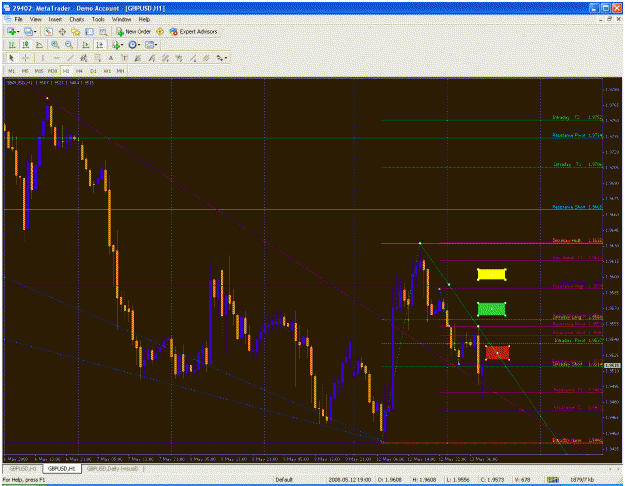The height and width of the screenshot is (486, 625).
Task: Select the M30 timeframe button
Action: click(52, 71)
